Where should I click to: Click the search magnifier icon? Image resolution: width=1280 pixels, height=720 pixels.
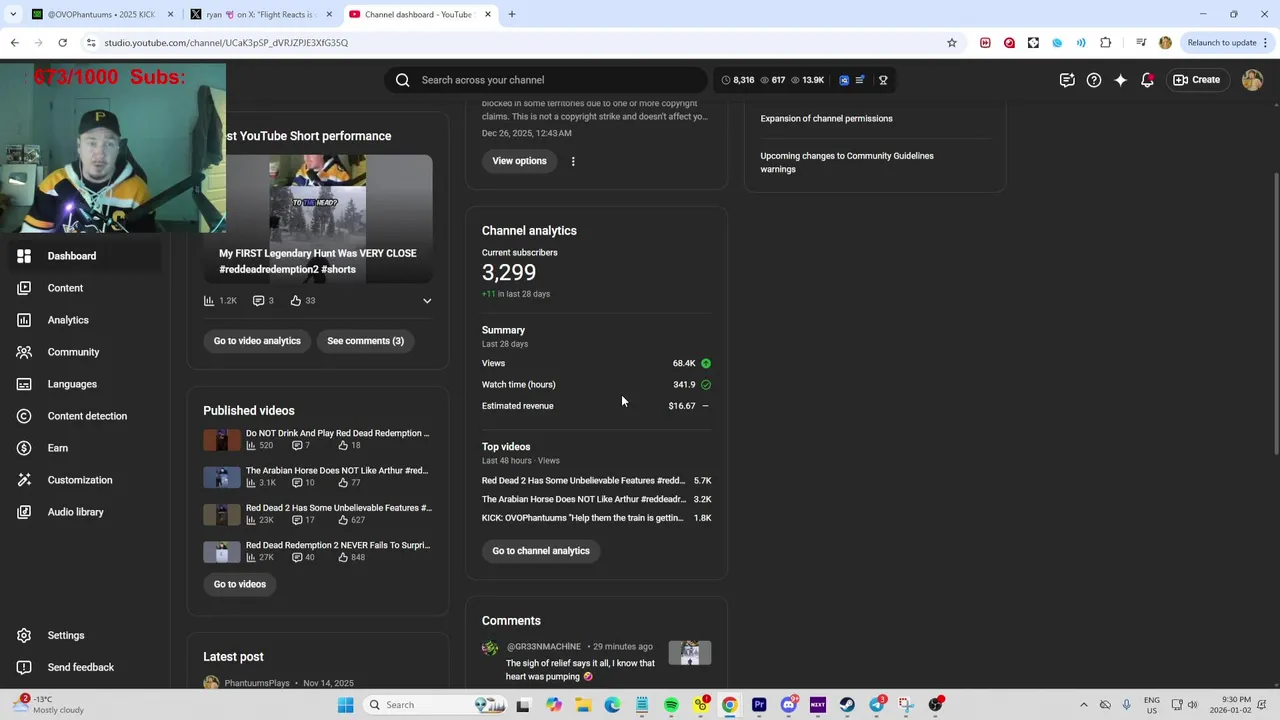tap(402, 80)
